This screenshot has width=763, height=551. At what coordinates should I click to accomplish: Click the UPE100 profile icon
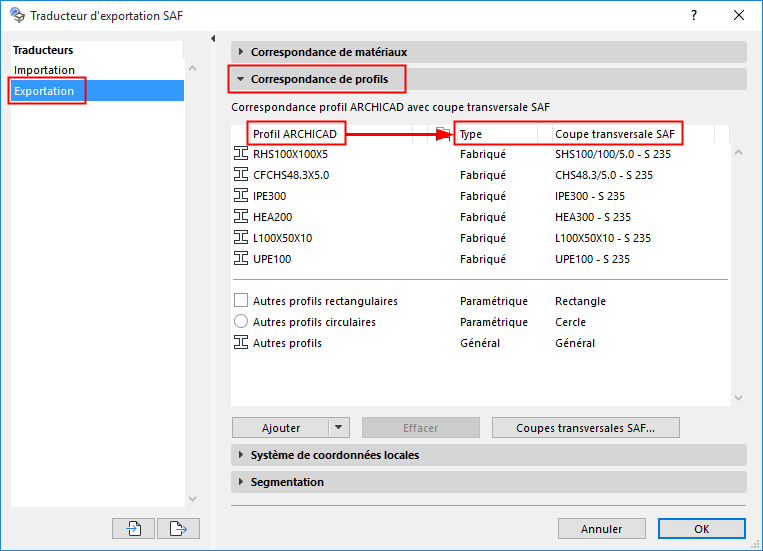240,259
